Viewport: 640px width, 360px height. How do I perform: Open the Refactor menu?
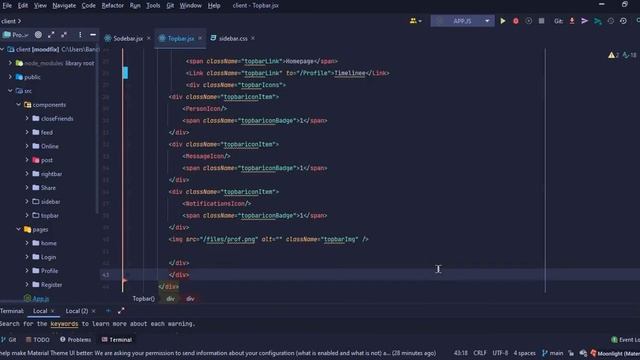click(112, 6)
